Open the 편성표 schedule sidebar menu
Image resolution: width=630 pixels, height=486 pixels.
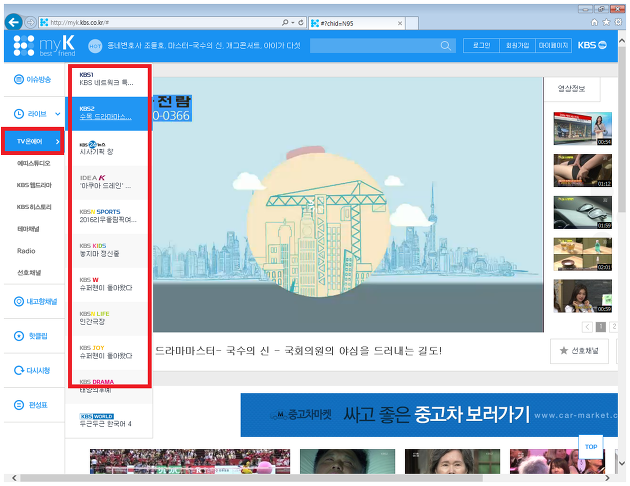point(31,405)
